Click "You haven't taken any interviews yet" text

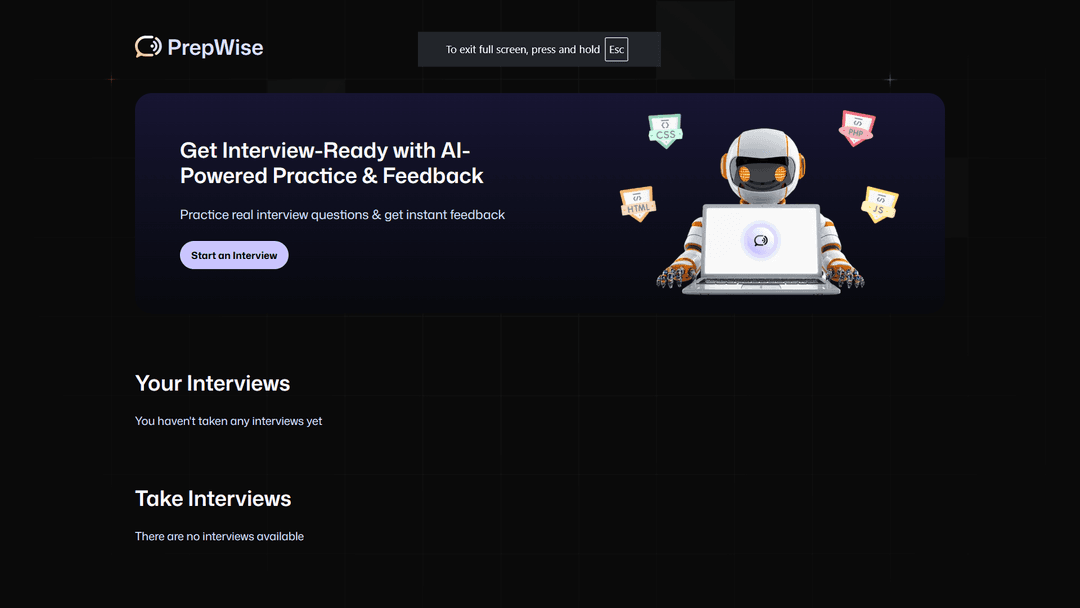[229, 421]
